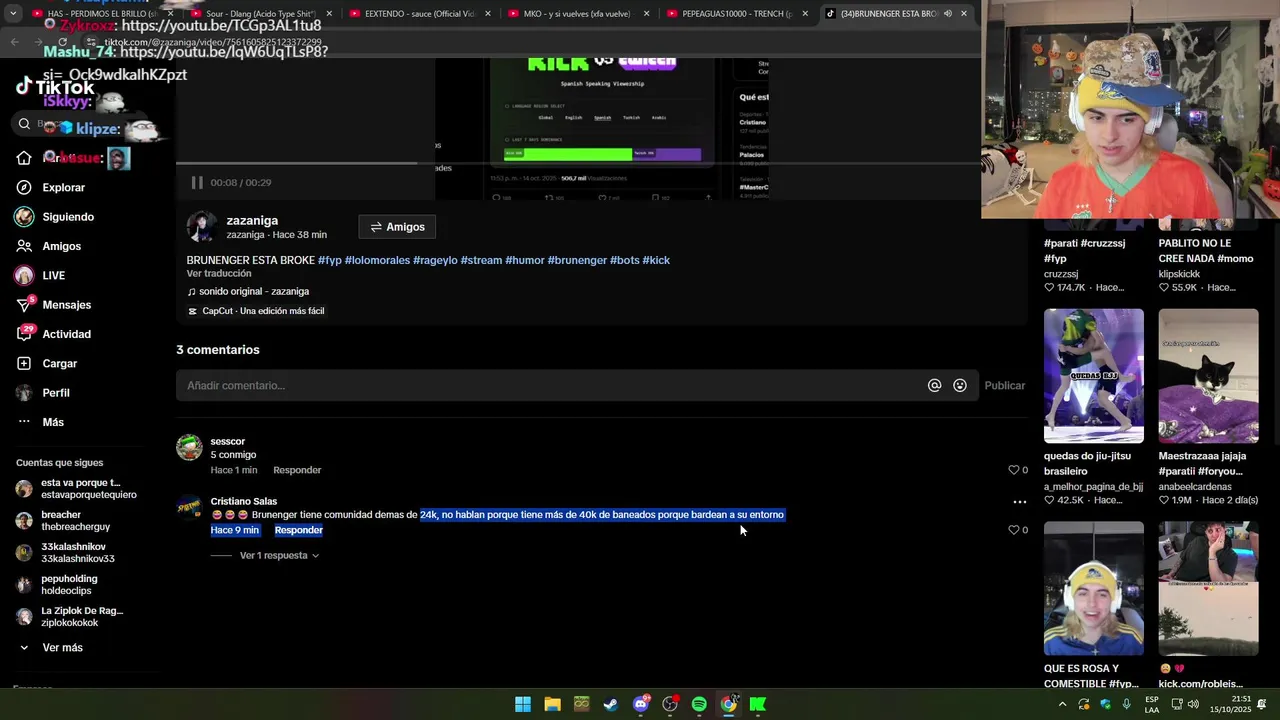This screenshot has height=720, width=1280.
Task: Open emoji picker in comment box
Action: pos(960,385)
